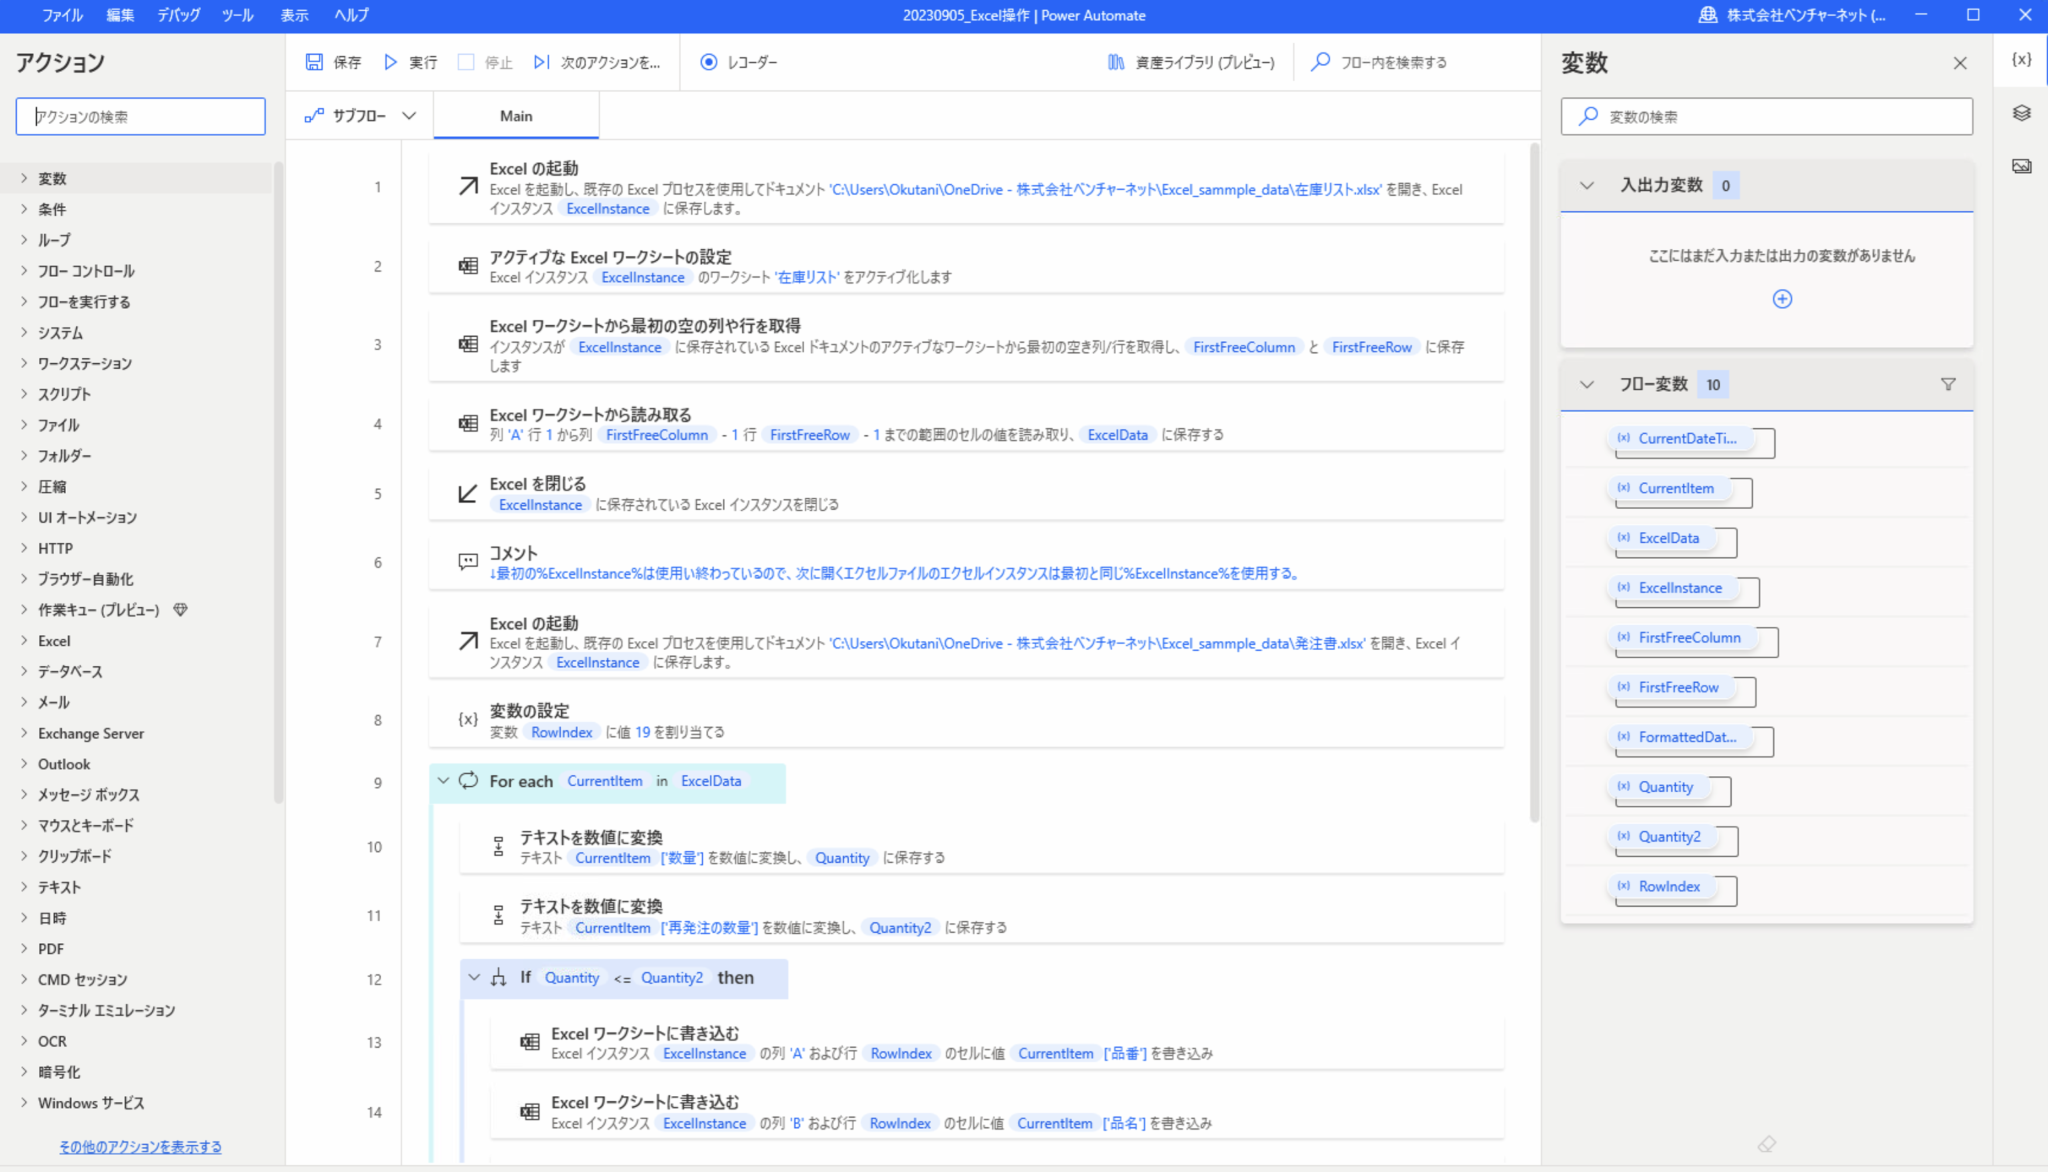
Task: Run the next action step icon
Action: (x=541, y=62)
